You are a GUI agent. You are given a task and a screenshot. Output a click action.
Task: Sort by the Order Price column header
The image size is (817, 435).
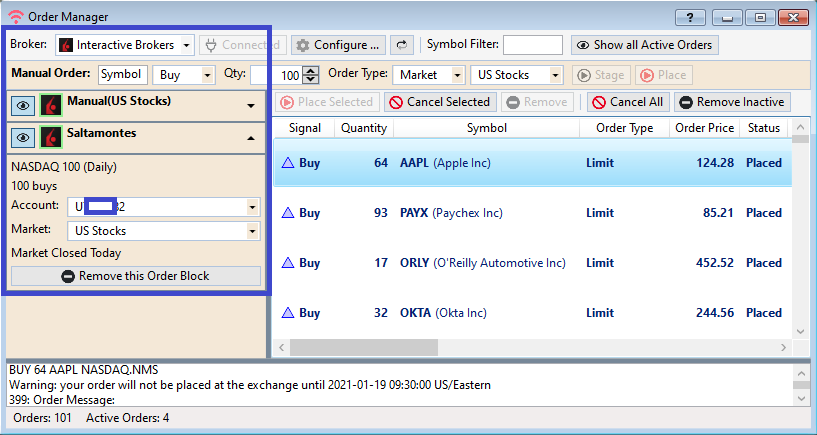coord(703,128)
